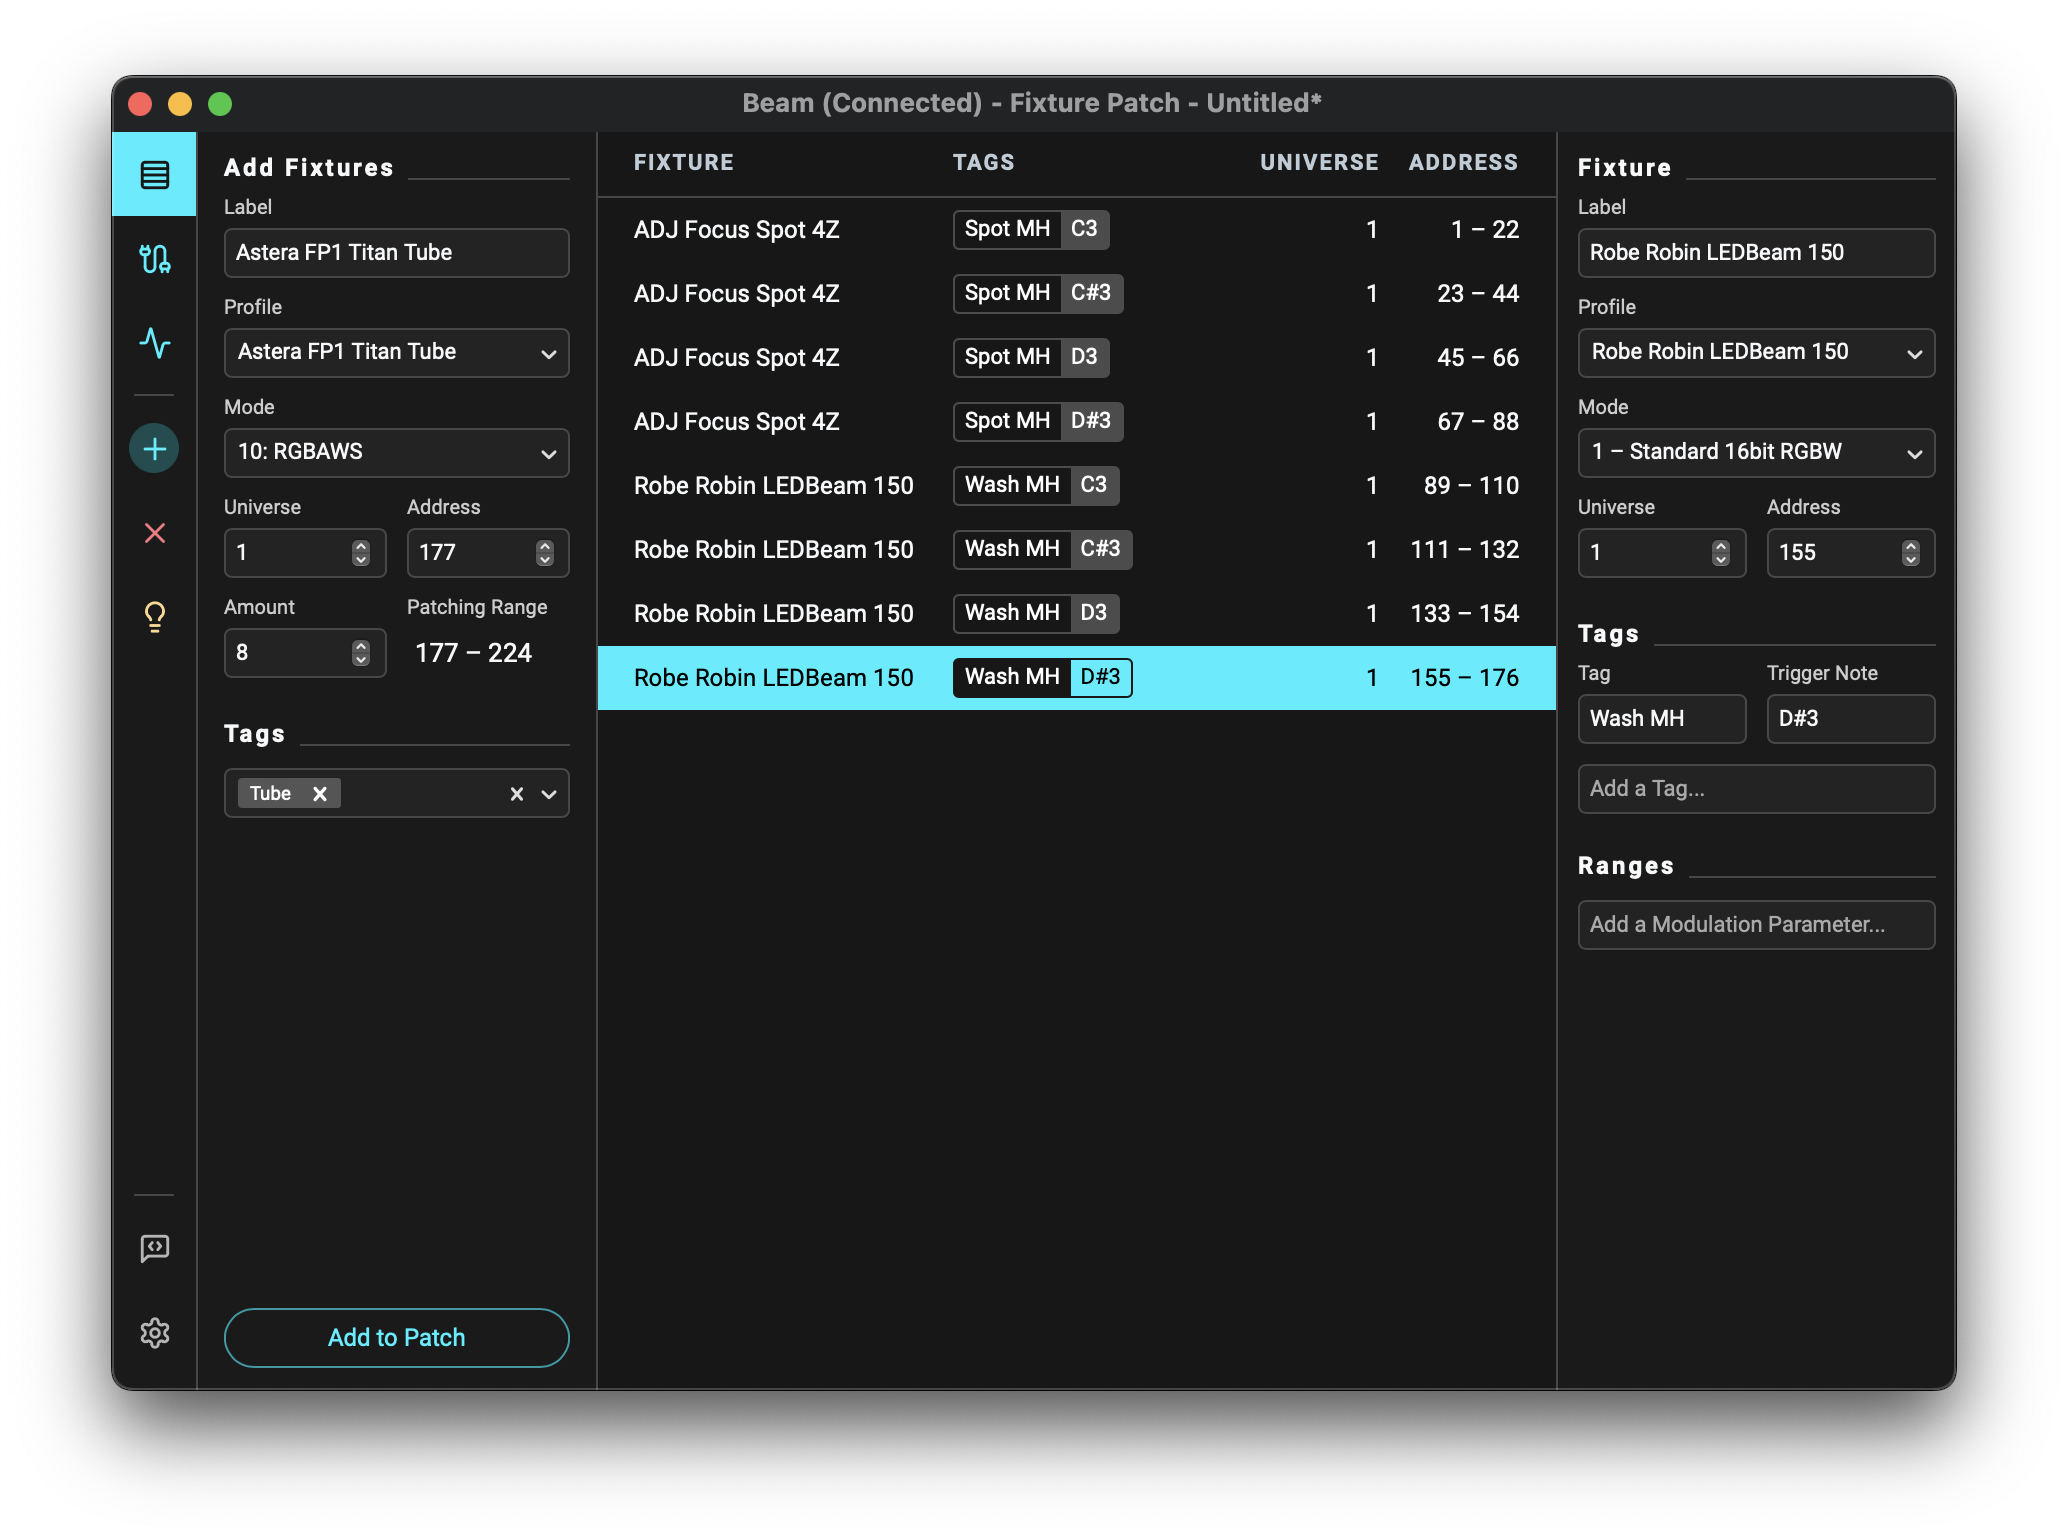
Task: Open the settings gear icon
Action: click(x=154, y=1333)
